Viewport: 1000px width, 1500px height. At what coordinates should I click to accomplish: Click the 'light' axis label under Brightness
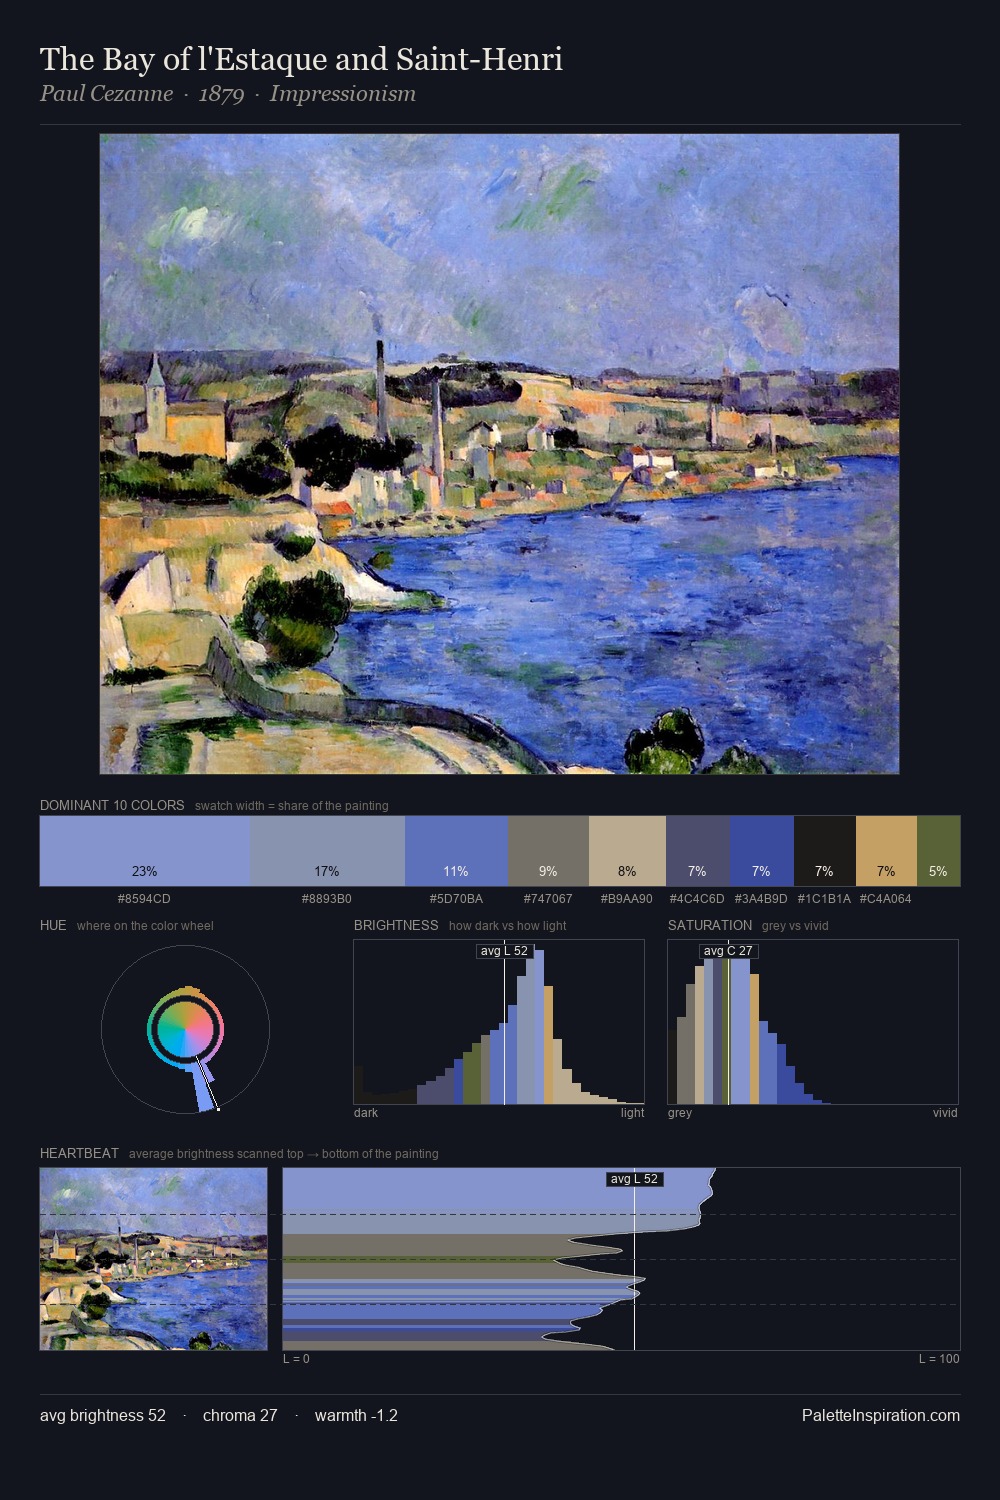[x=633, y=1112]
